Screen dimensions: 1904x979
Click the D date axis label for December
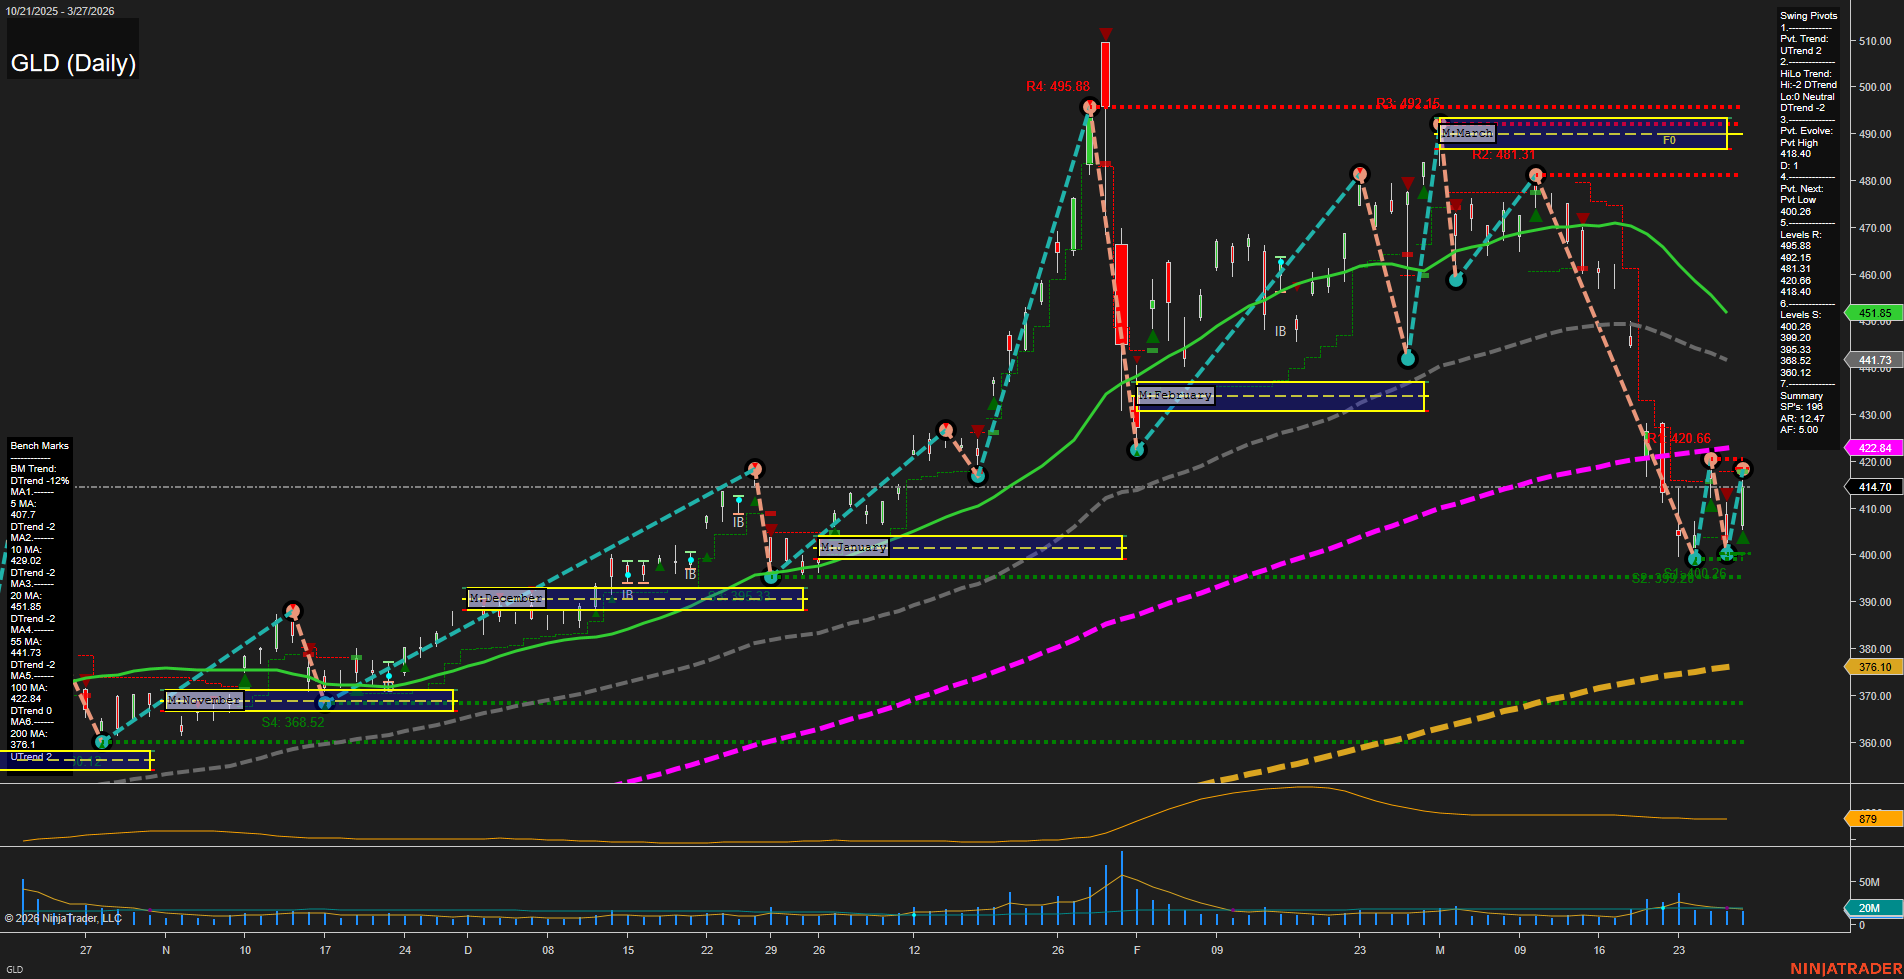(x=468, y=950)
